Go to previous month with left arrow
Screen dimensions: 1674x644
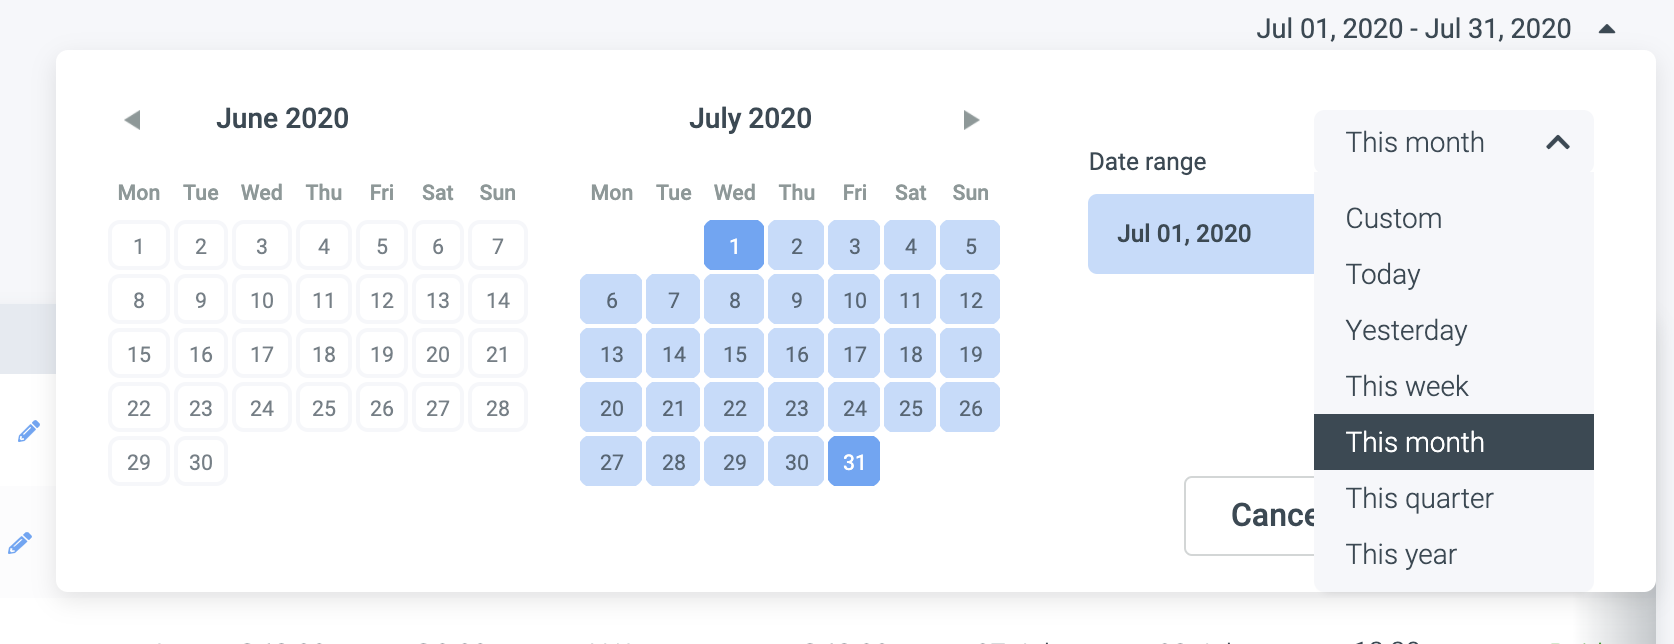coord(132,120)
